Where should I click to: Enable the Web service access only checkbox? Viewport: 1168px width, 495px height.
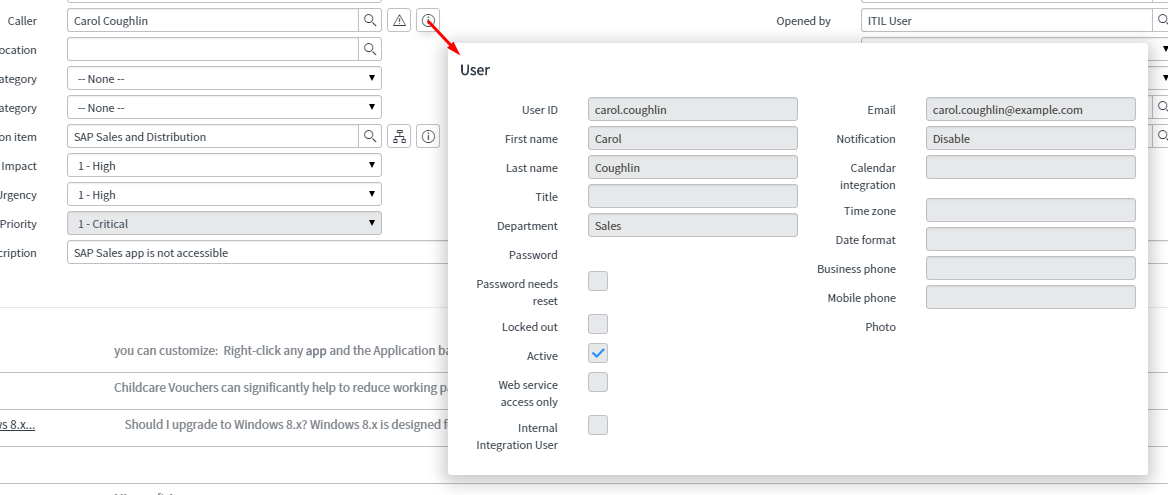click(598, 382)
